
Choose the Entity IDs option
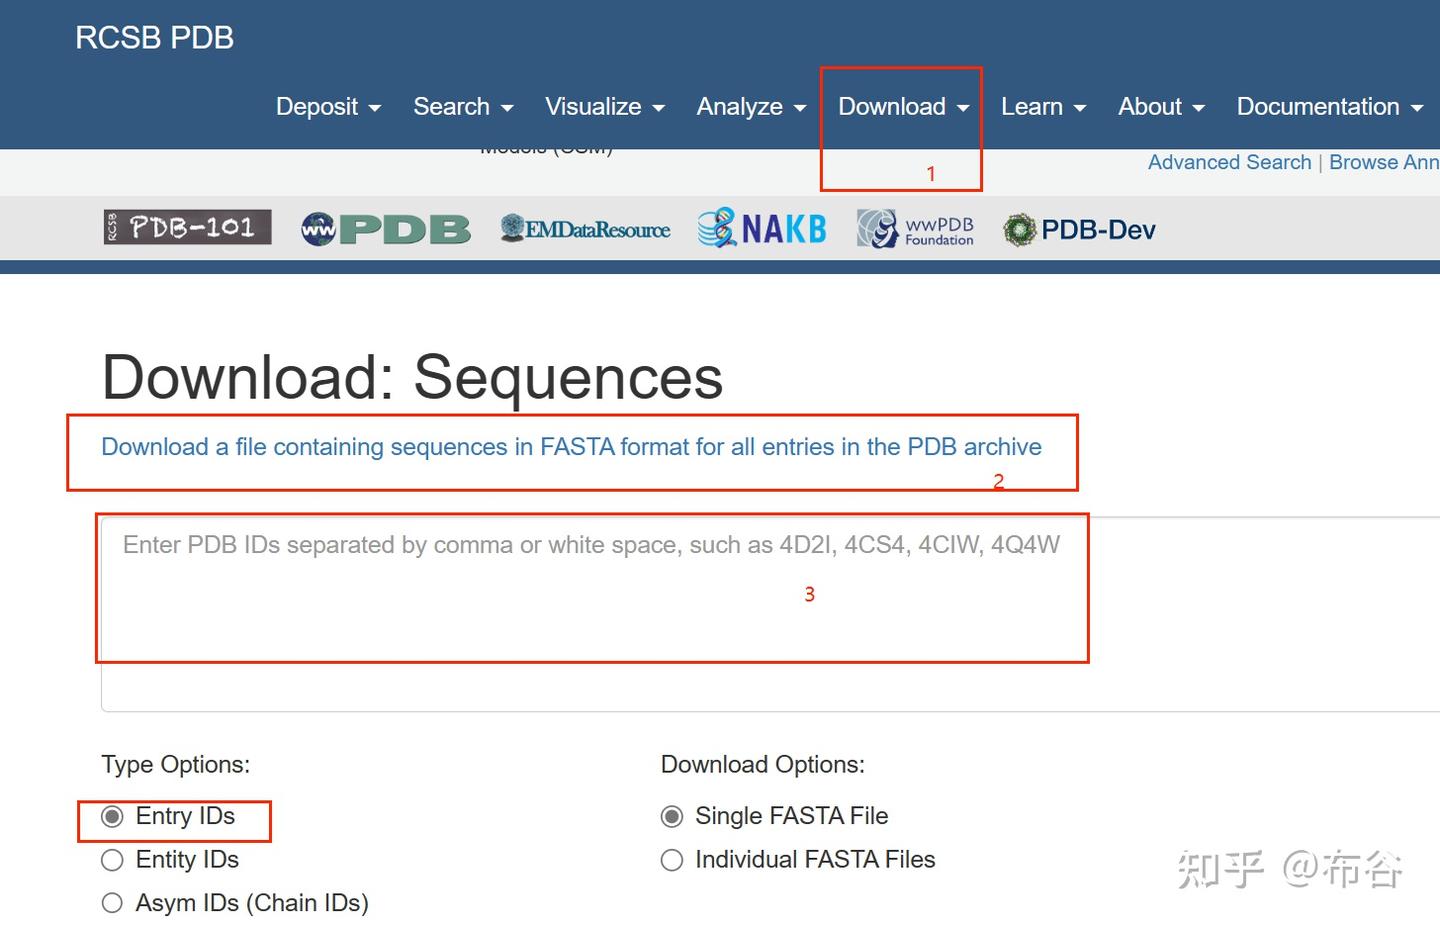click(113, 860)
